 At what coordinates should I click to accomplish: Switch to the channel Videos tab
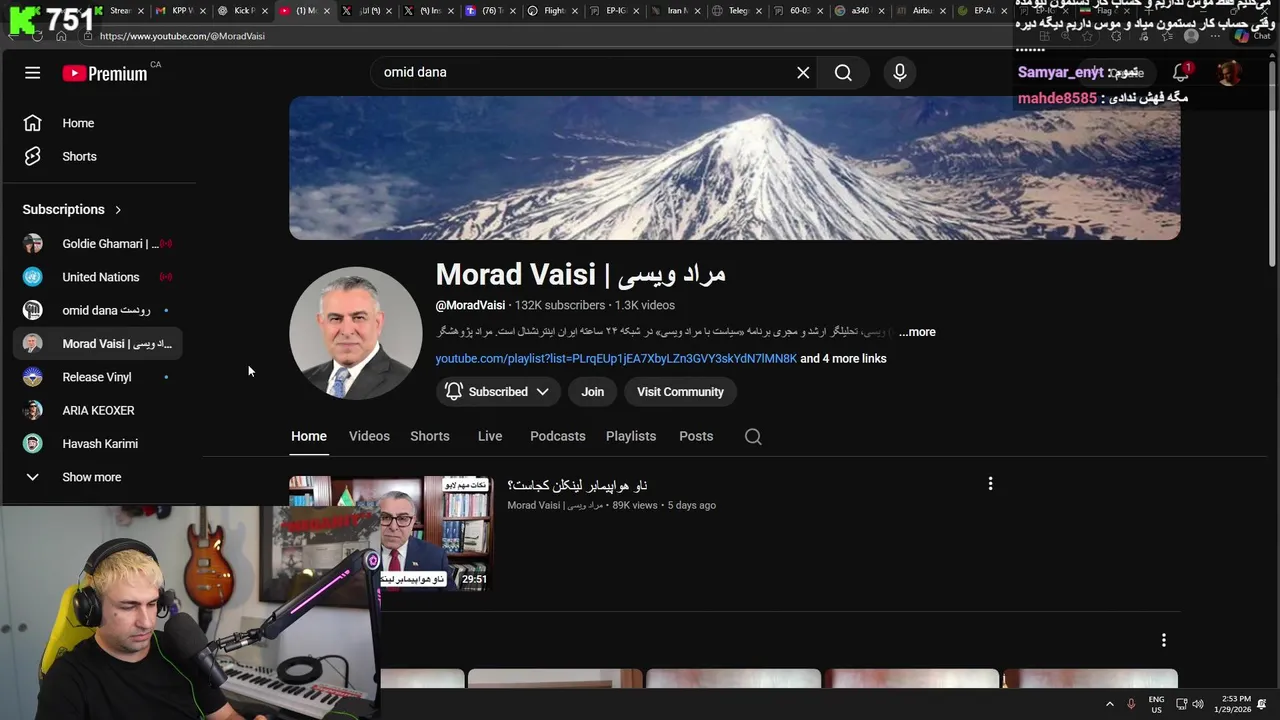click(x=369, y=436)
